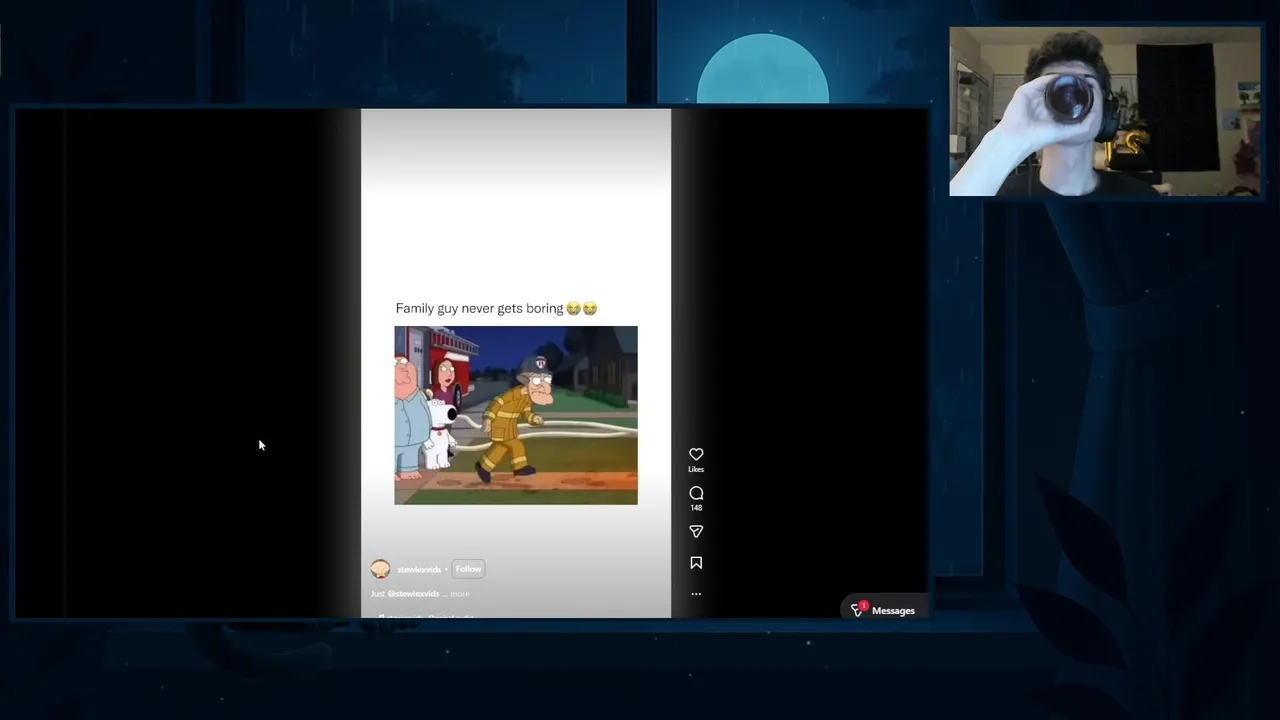Follow the stewiexvids account

468,569
